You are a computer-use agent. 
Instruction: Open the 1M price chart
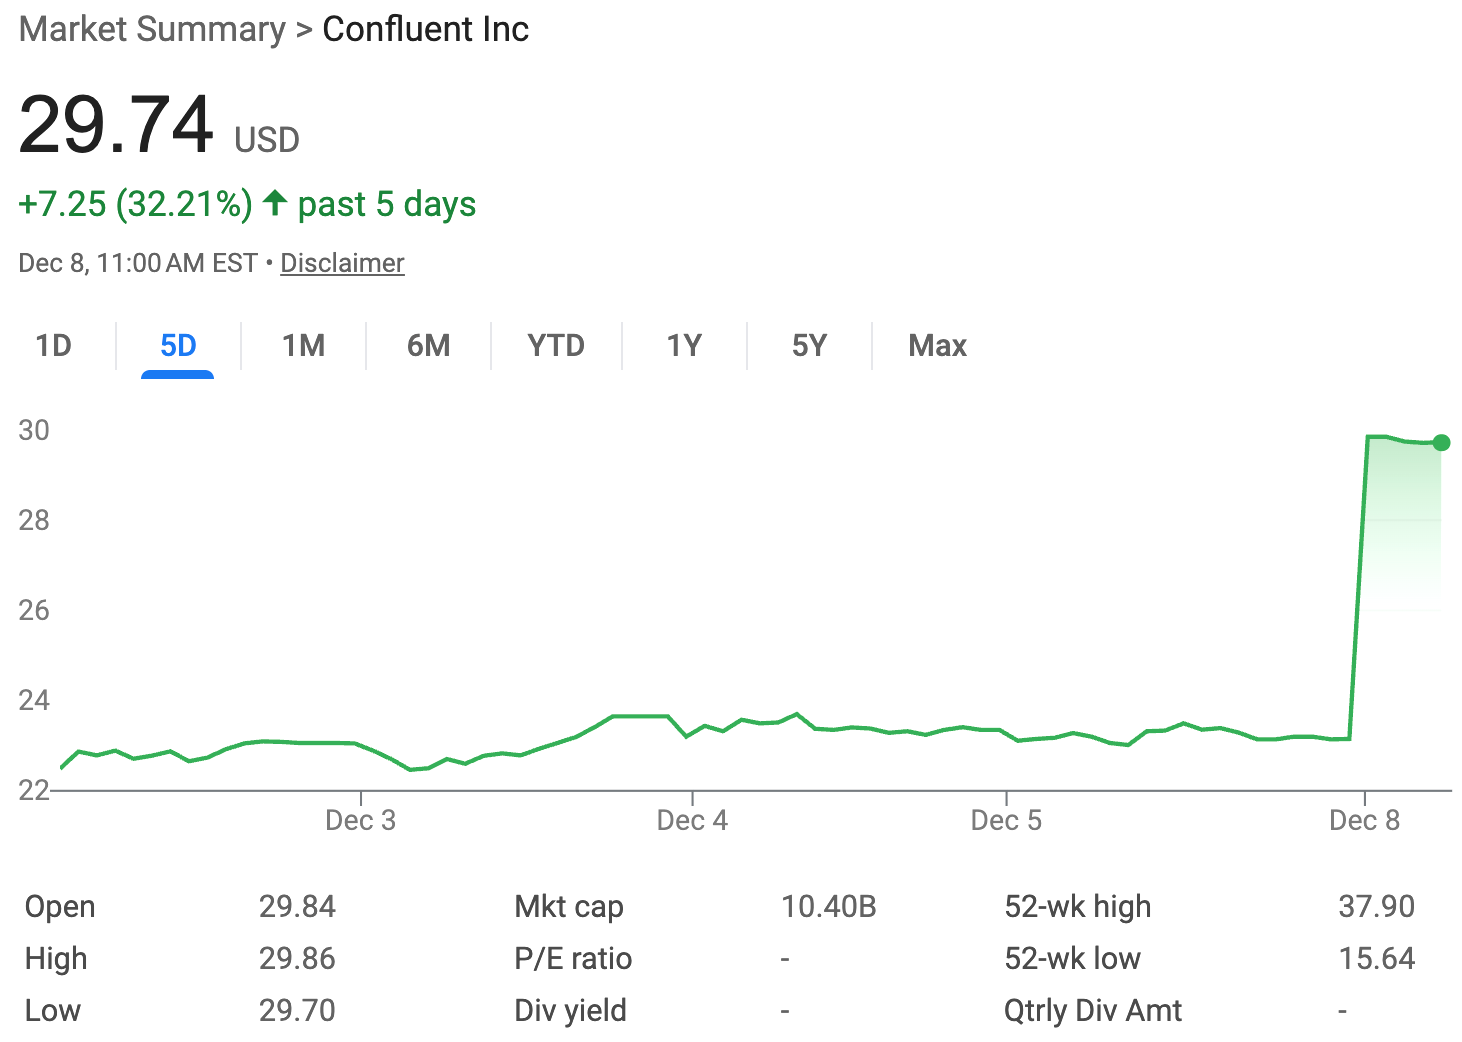(302, 345)
